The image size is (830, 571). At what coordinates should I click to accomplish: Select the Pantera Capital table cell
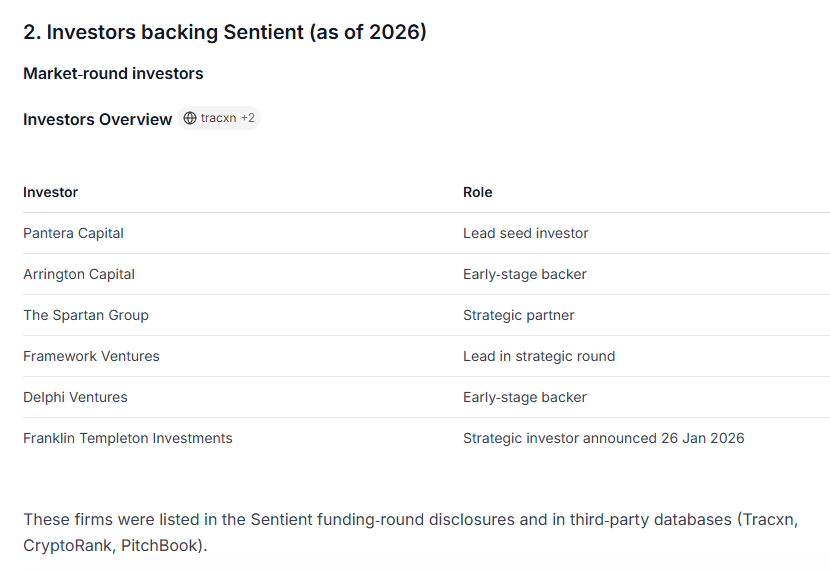pyautogui.click(x=74, y=233)
